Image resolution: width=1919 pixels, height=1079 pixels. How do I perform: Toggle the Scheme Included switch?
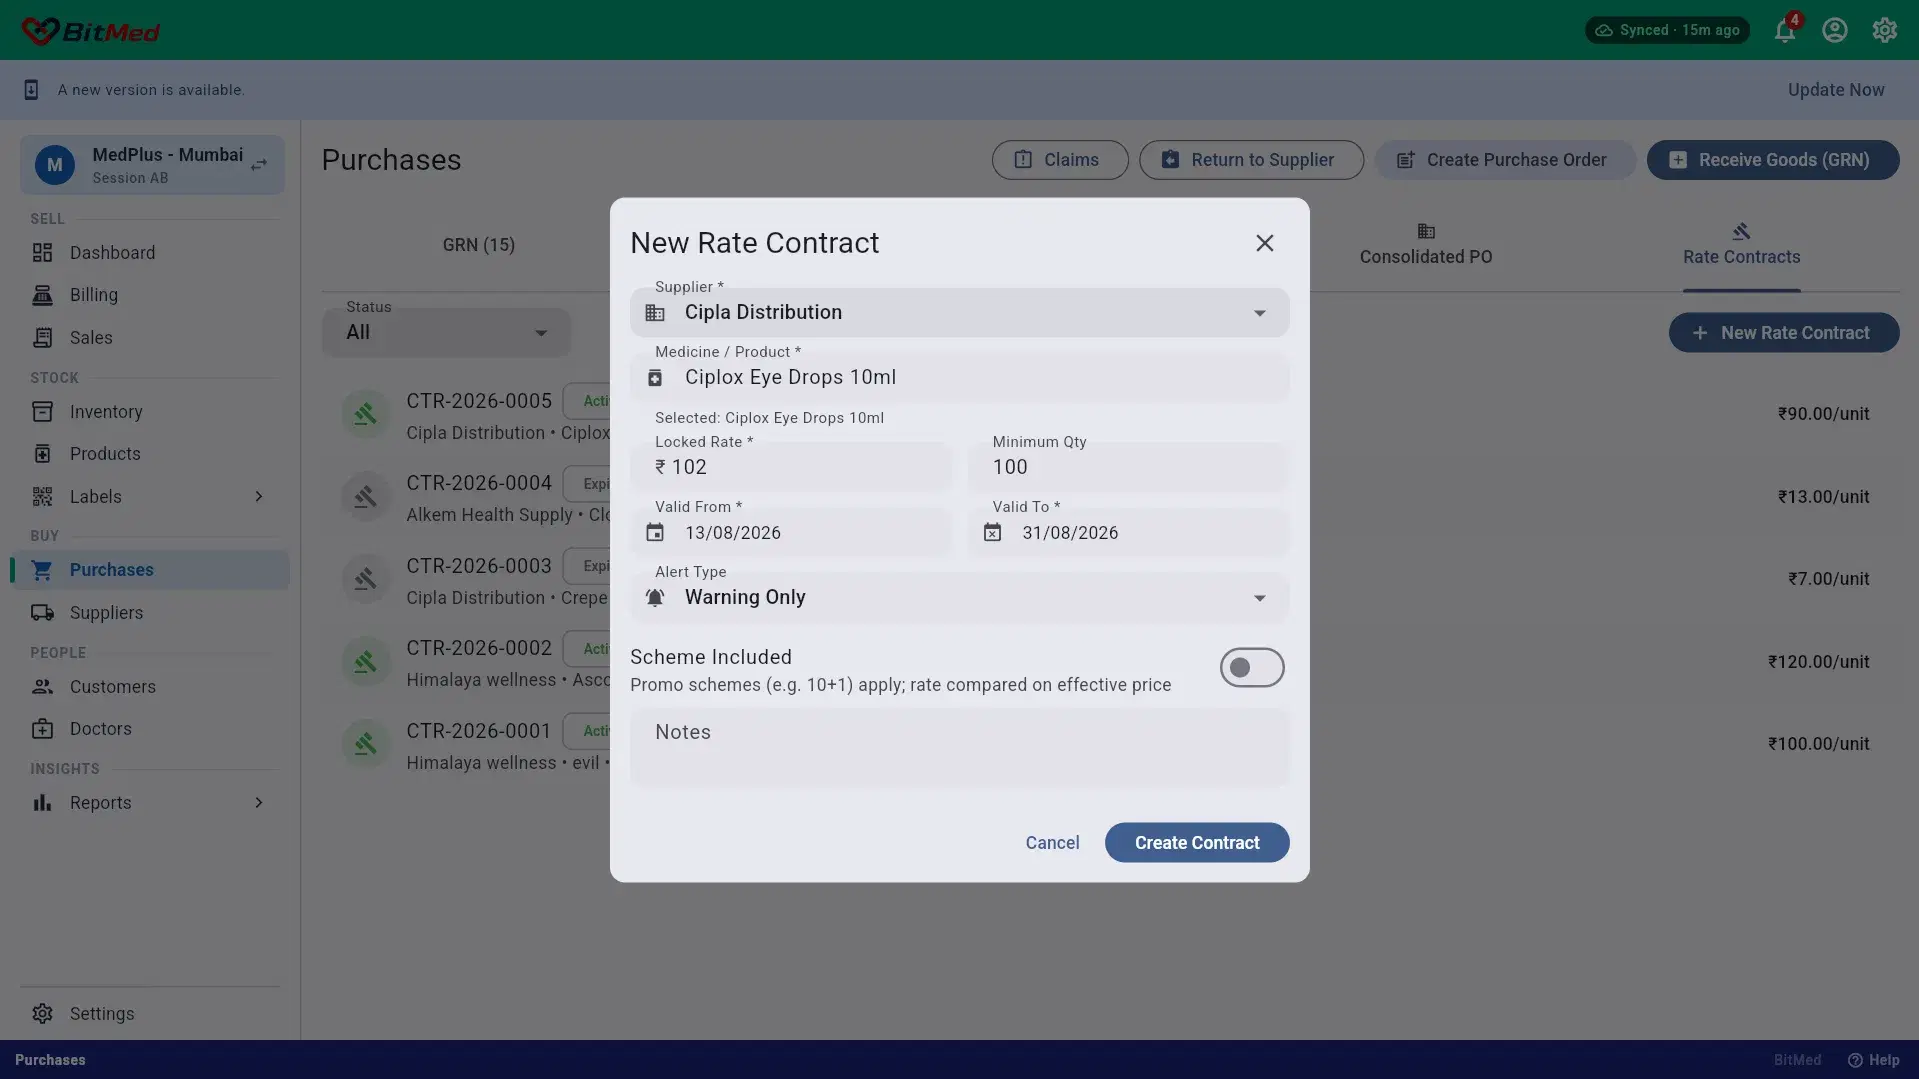(1252, 668)
